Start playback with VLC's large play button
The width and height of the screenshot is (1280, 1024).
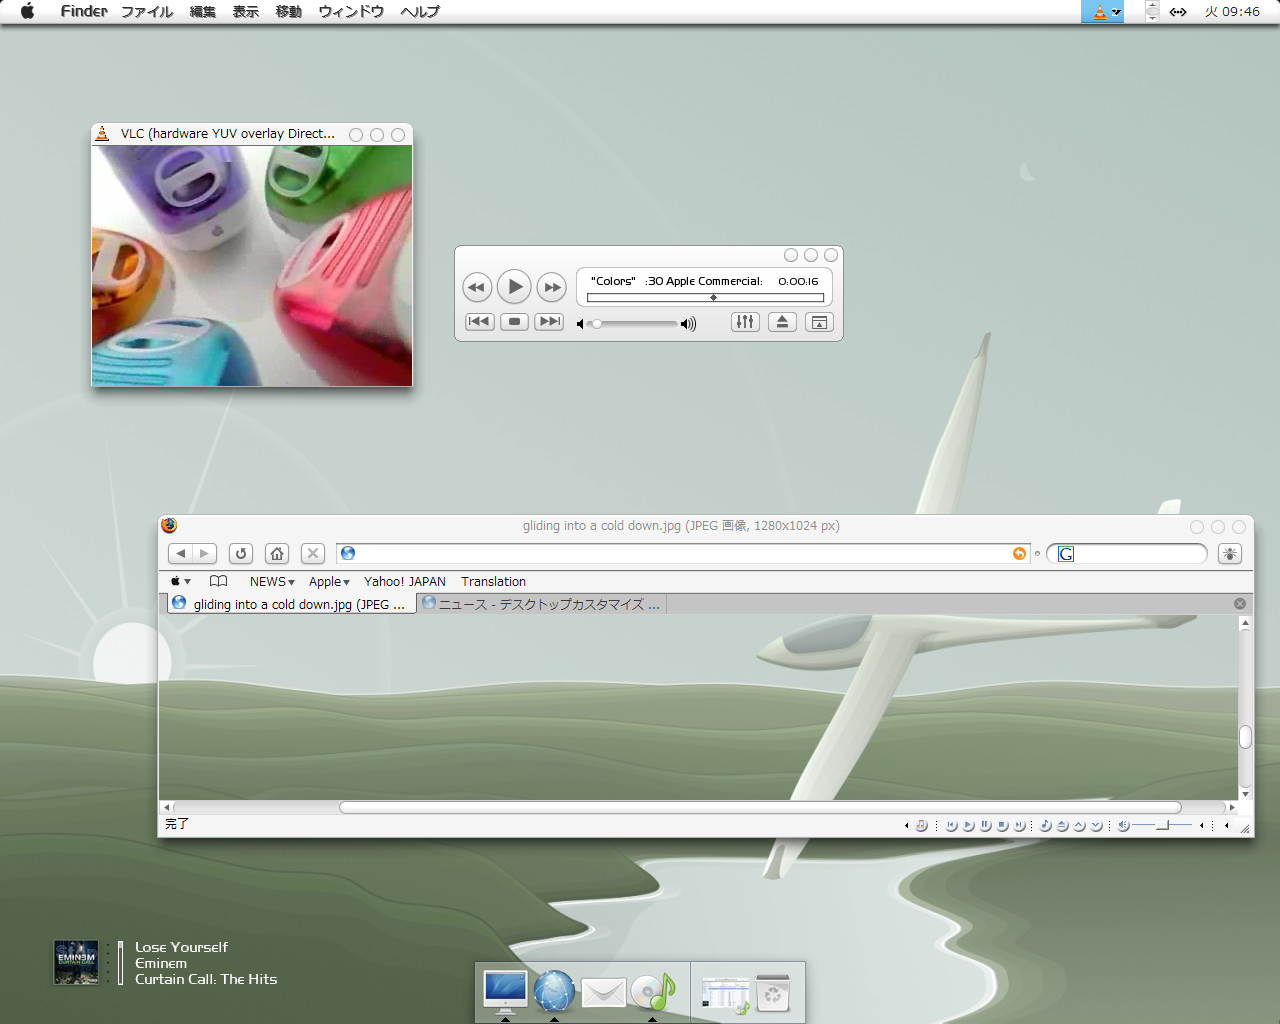pos(514,287)
